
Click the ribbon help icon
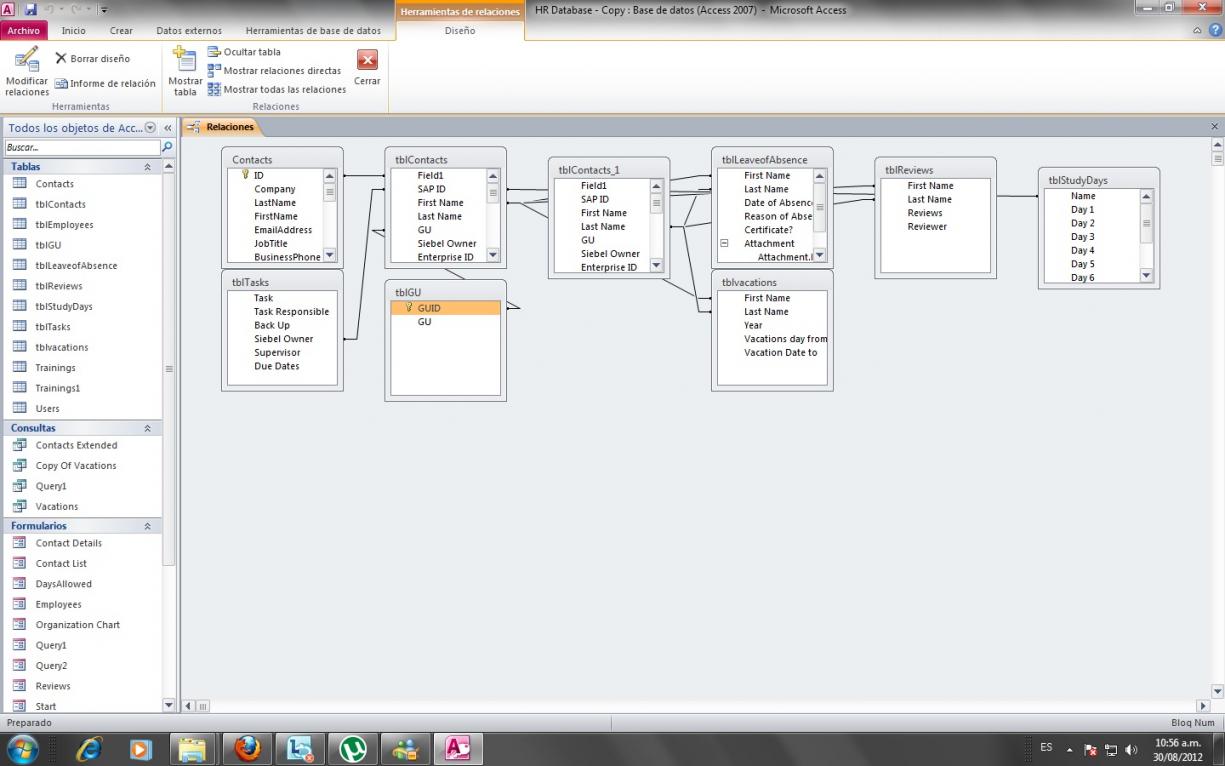pos(1213,31)
